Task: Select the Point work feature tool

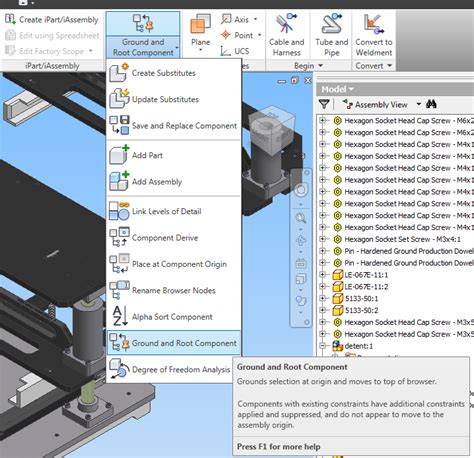Action: point(237,35)
